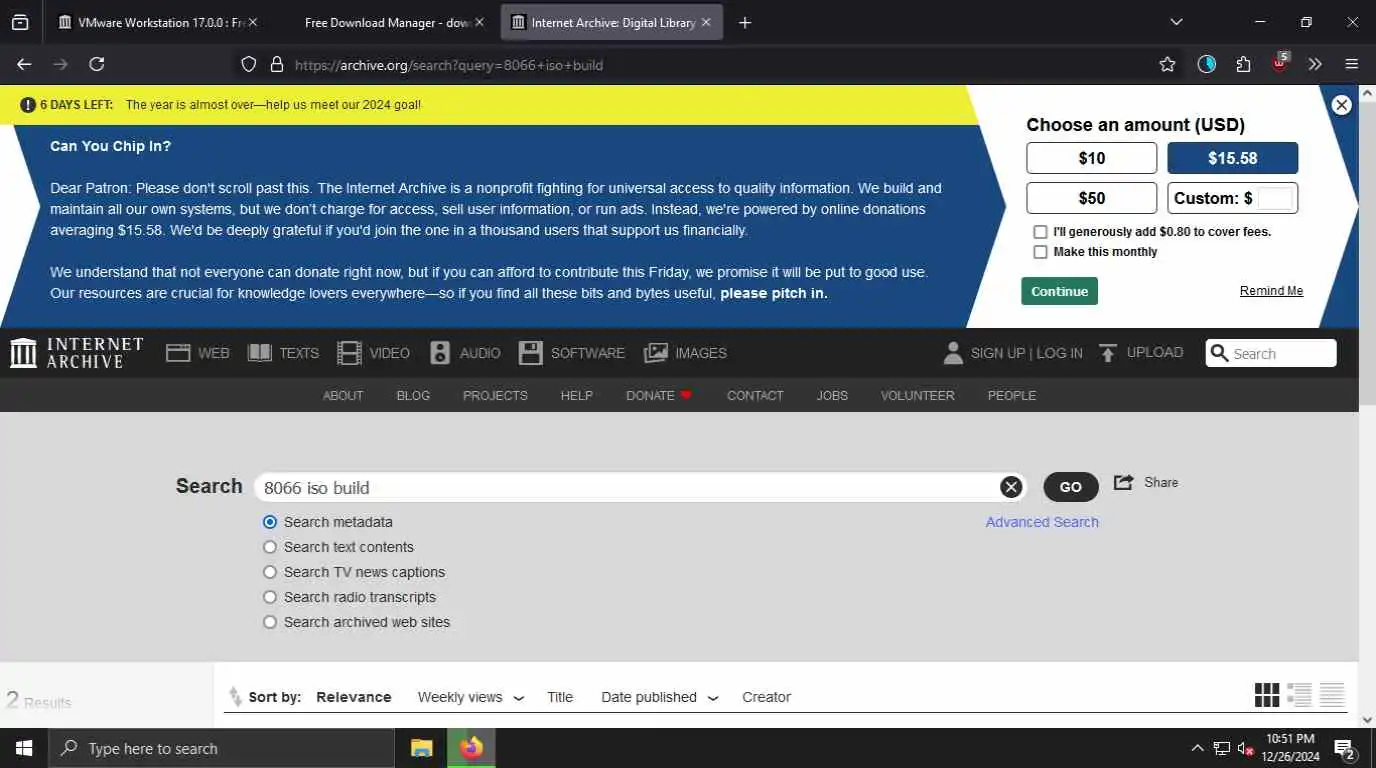Bookmark this page with the star
This screenshot has width=1376, height=768.
tap(1167, 64)
